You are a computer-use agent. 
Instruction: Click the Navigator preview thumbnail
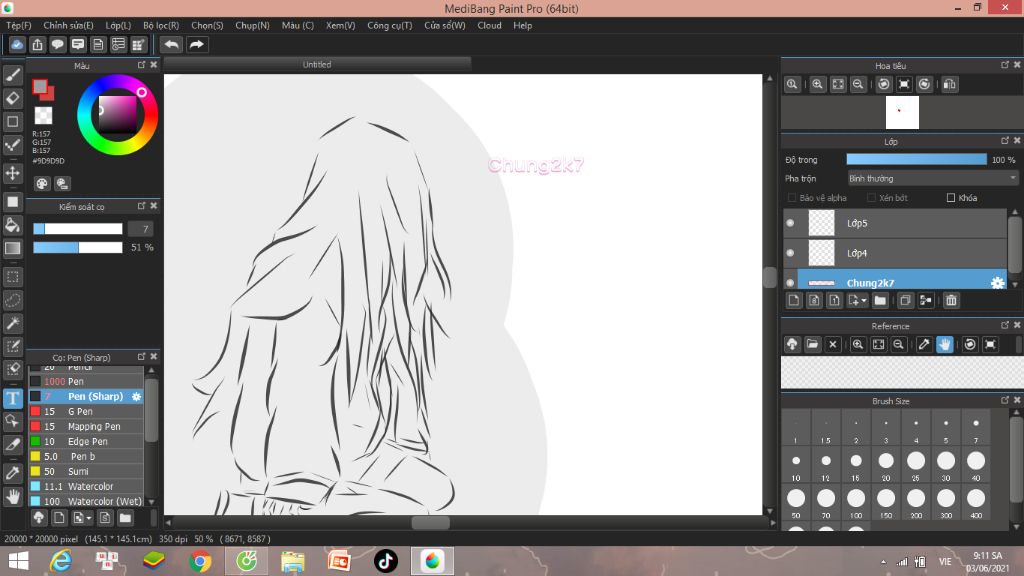[x=902, y=112]
